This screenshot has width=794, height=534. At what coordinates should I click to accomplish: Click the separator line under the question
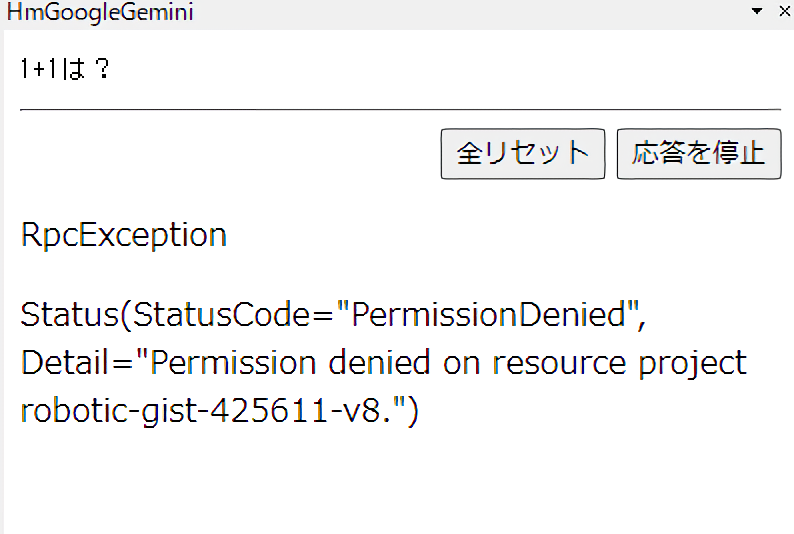click(x=400, y=109)
